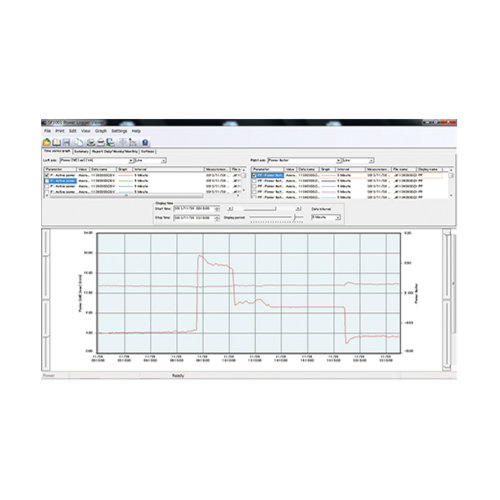Image resolution: width=500 pixels, height=500 pixels.
Task: Click the floppy disk save icon
Action: [66, 142]
